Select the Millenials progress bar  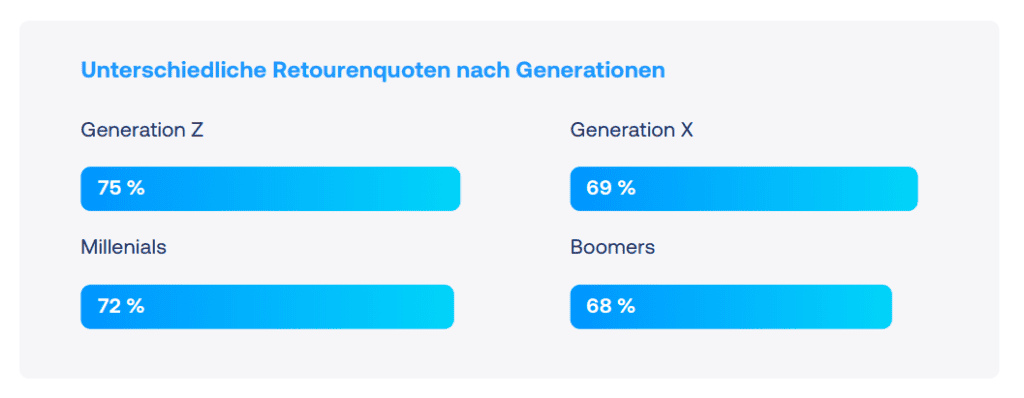[267, 307]
